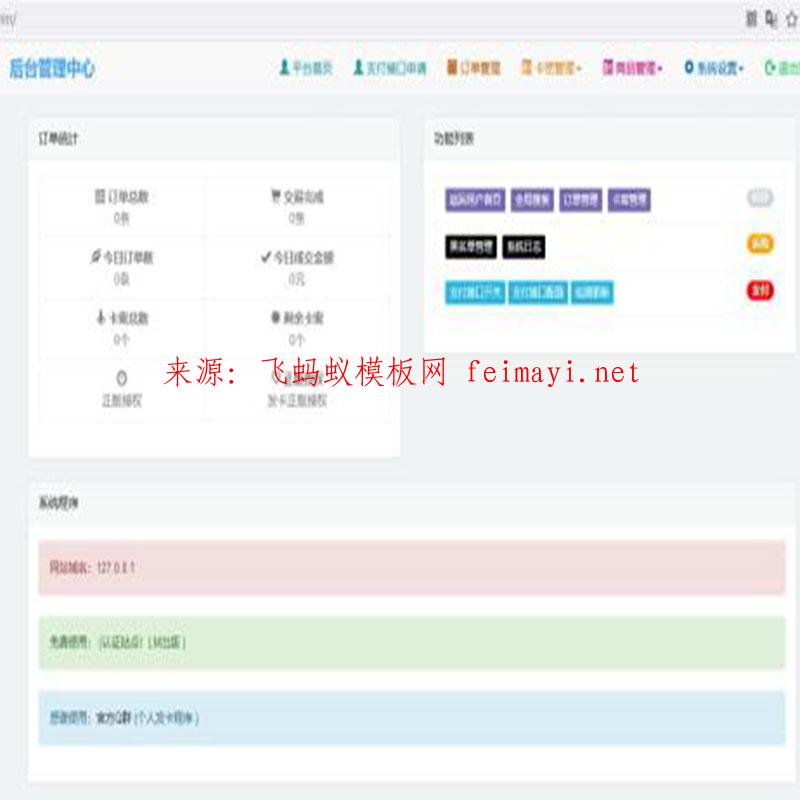The height and width of the screenshot is (800, 800).
Task: Click the black 黑名单管理 button
Action: (470, 247)
